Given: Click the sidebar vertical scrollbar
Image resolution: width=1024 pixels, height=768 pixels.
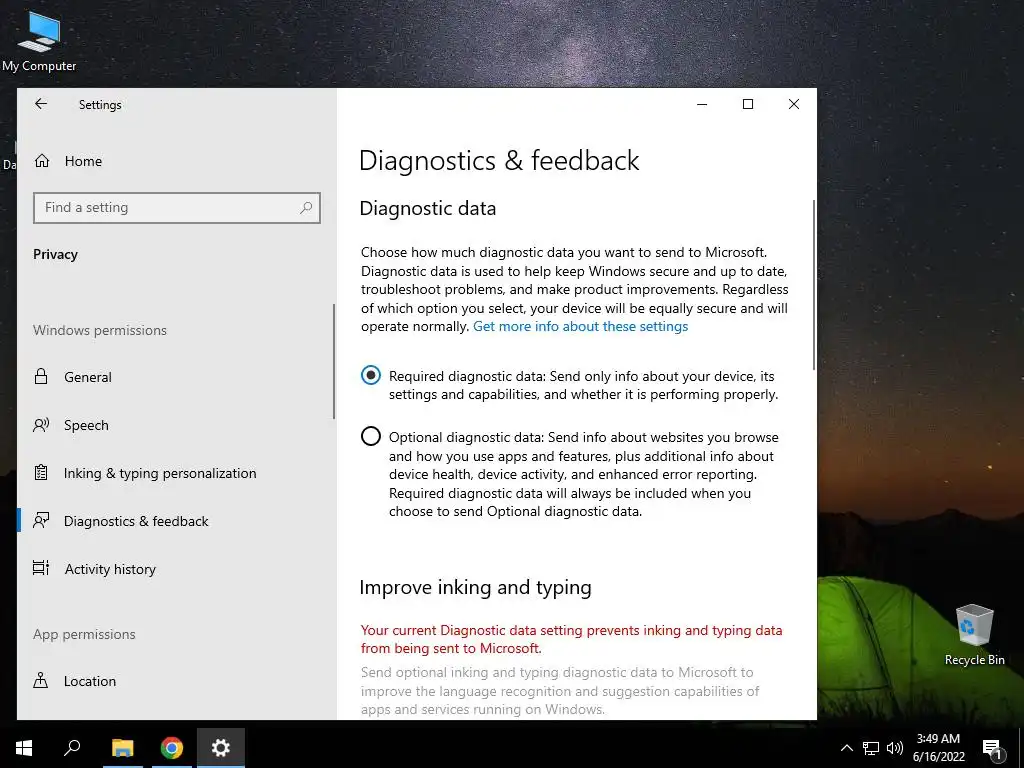Looking at the screenshot, I should pyautogui.click(x=334, y=361).
